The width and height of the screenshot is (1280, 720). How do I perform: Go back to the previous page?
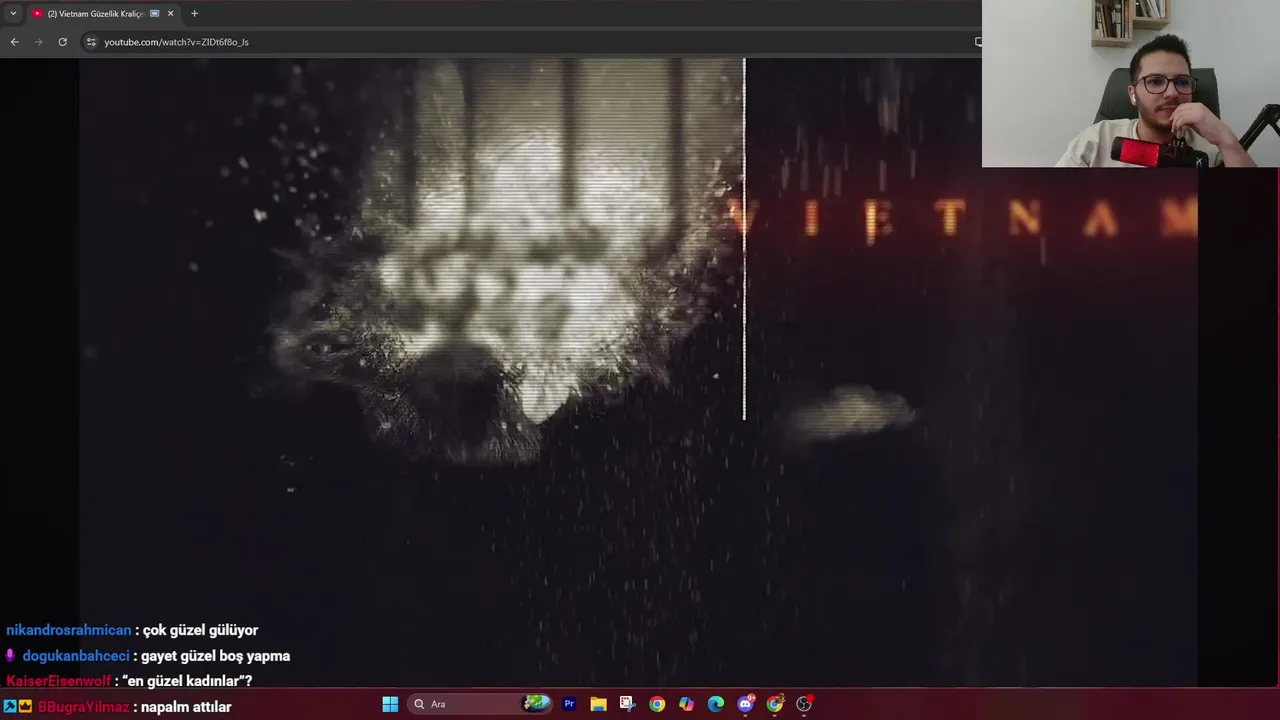tap(14, 42)
